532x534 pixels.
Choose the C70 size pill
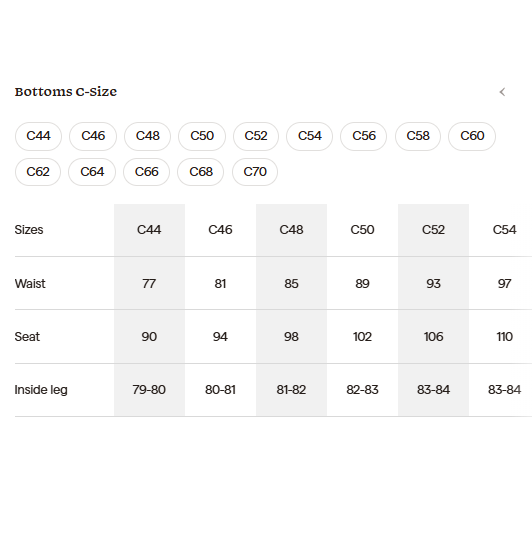pyautogui.click(x=255, y=172)
